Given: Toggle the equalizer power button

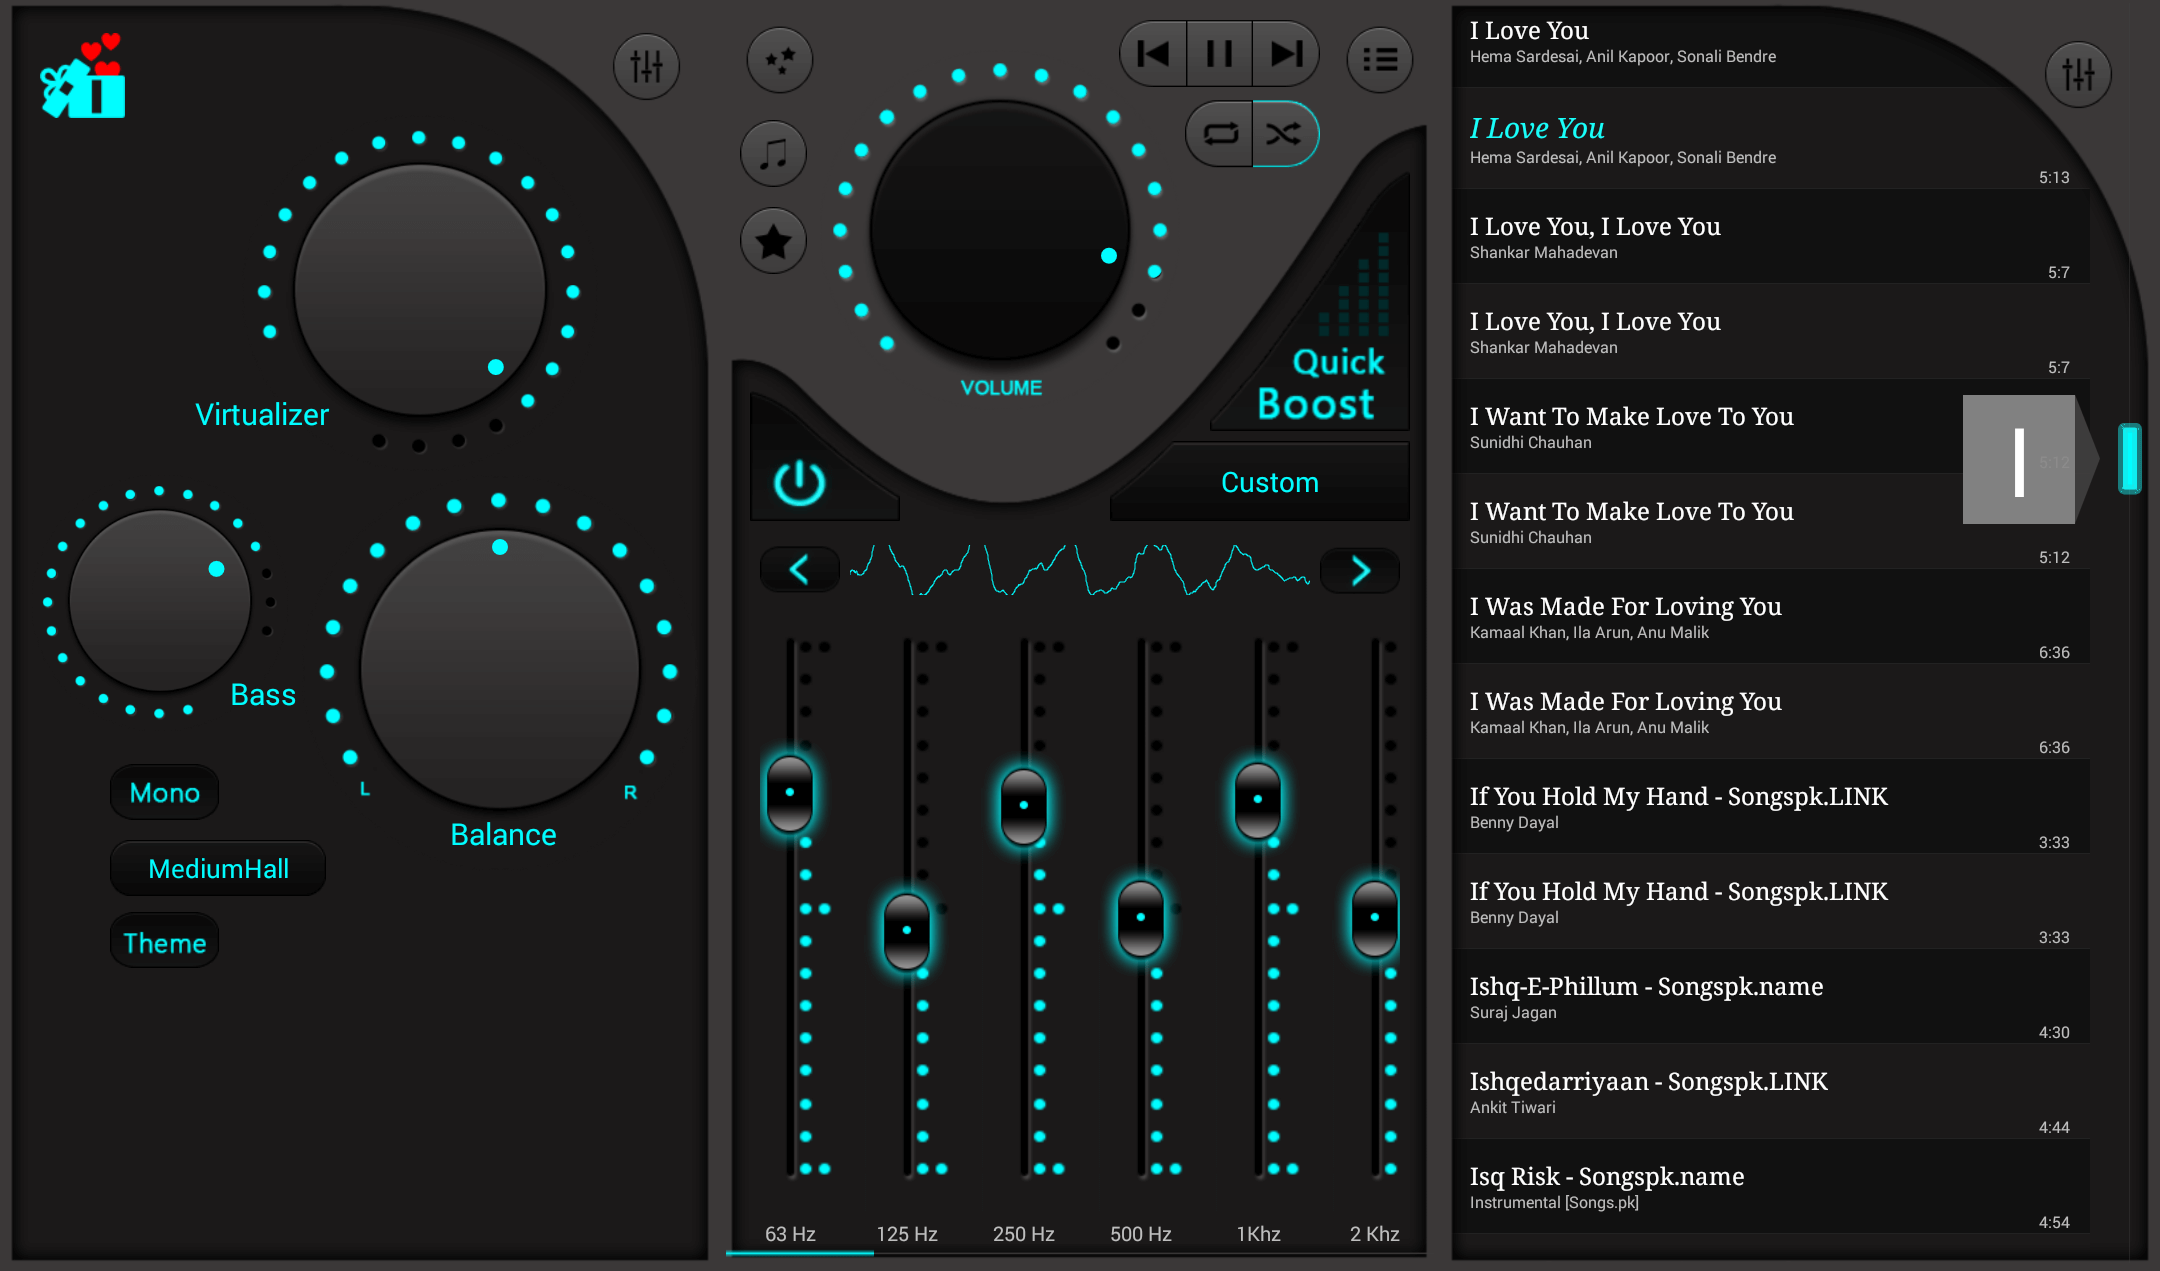Looking at the screenshot, I should (799, 483).
